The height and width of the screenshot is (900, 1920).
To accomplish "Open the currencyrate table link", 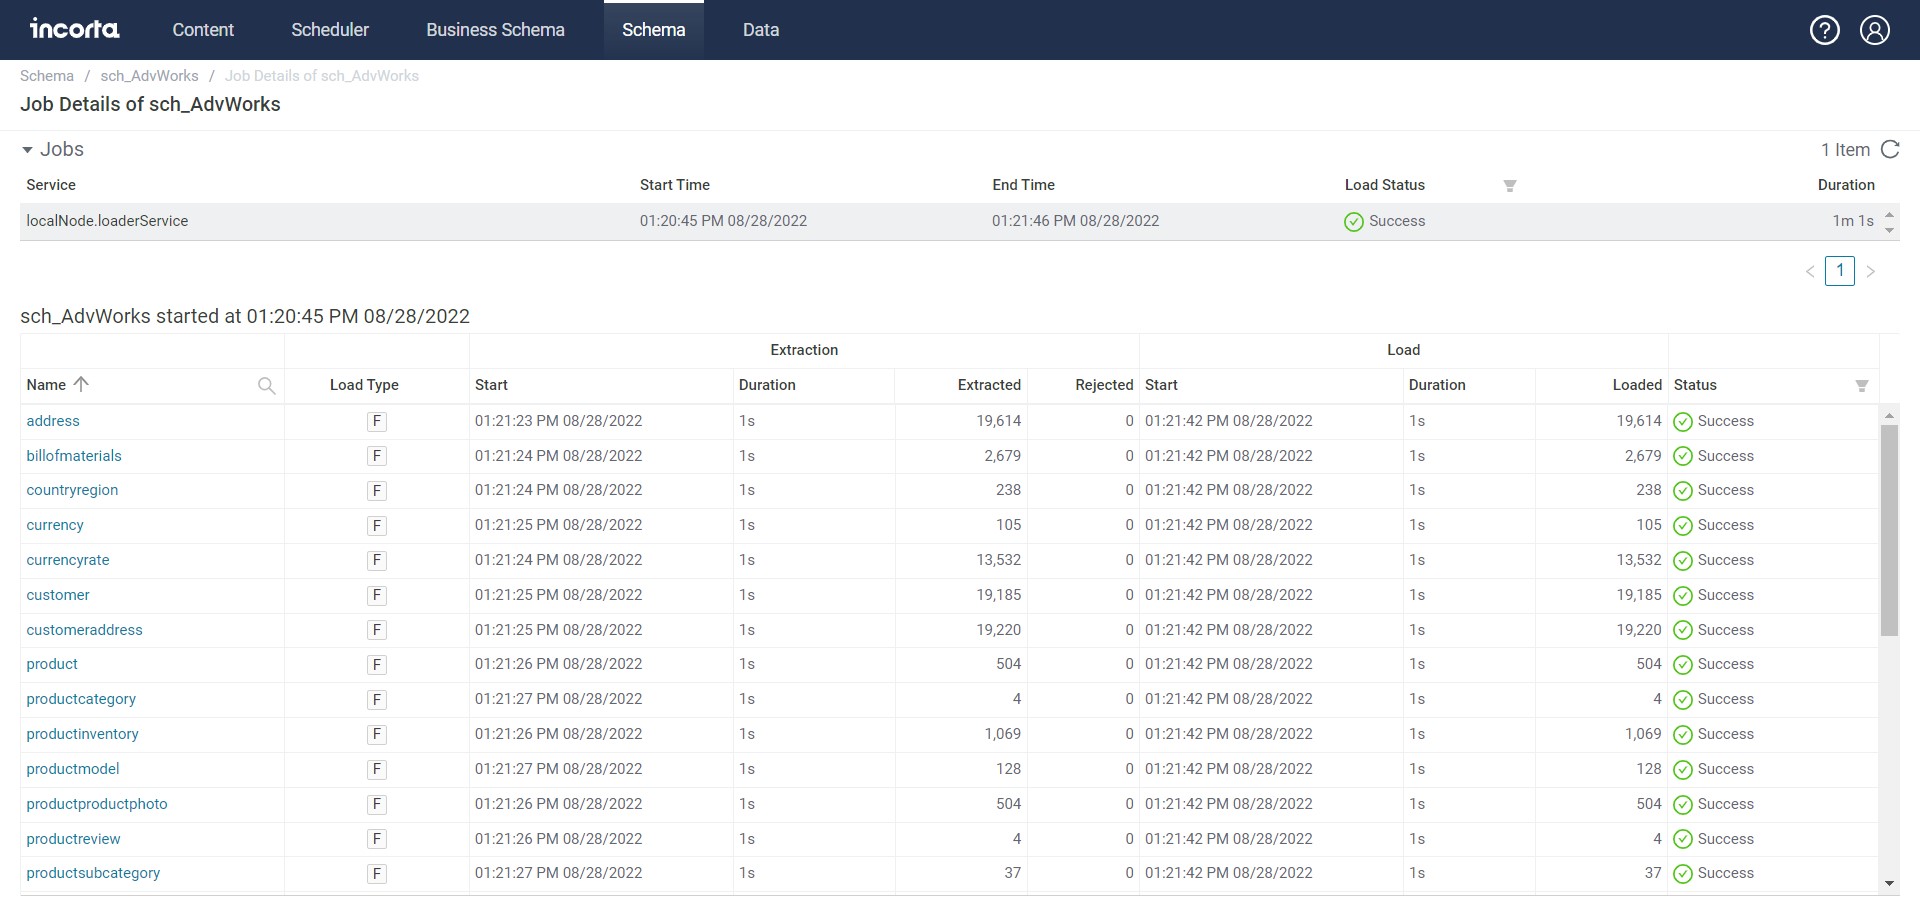I will tap(67, 560).
